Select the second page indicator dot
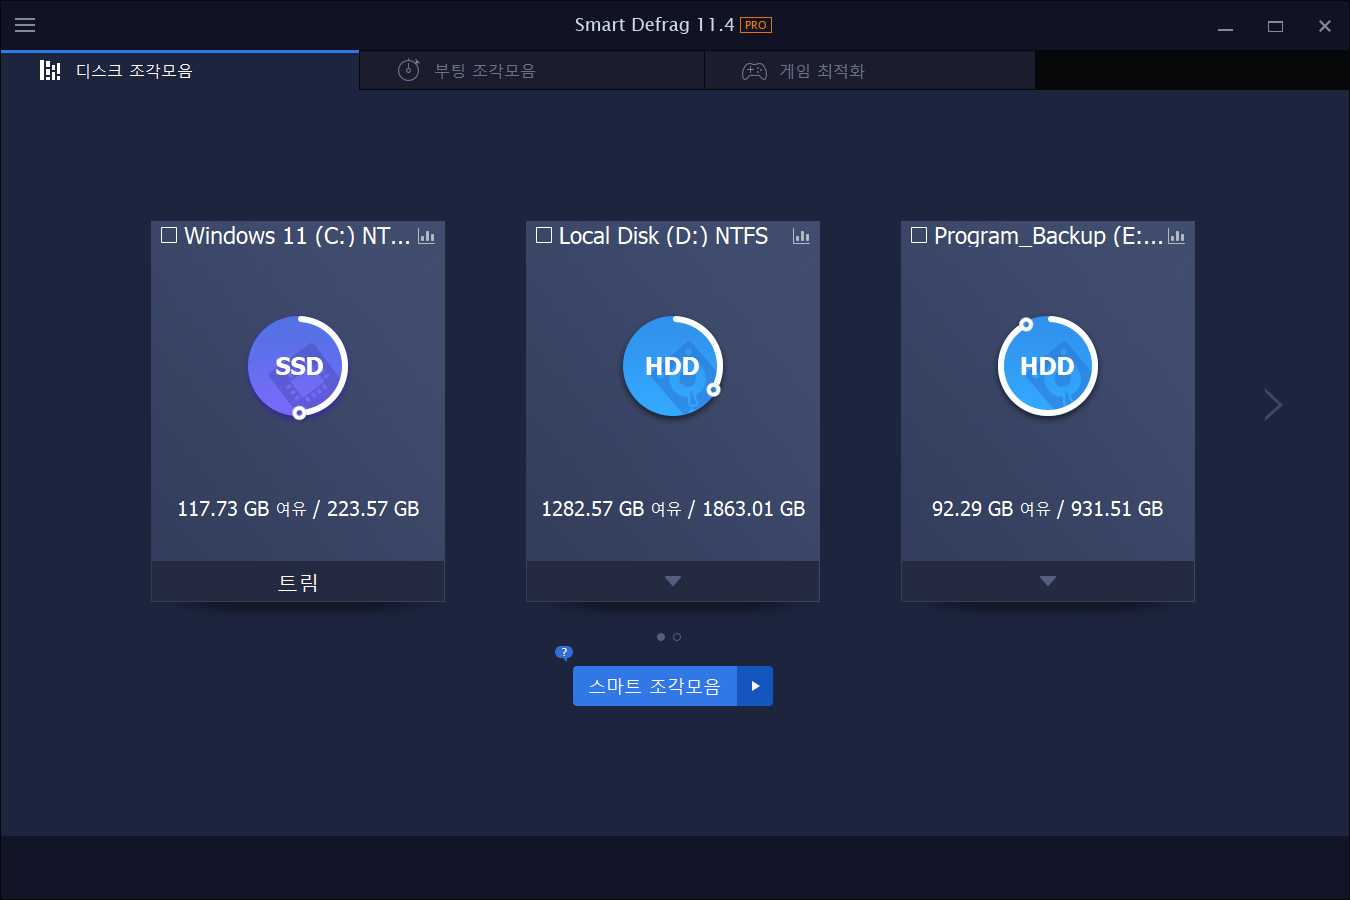This screenshot has height=900, width=1350. tap(677, 637)
